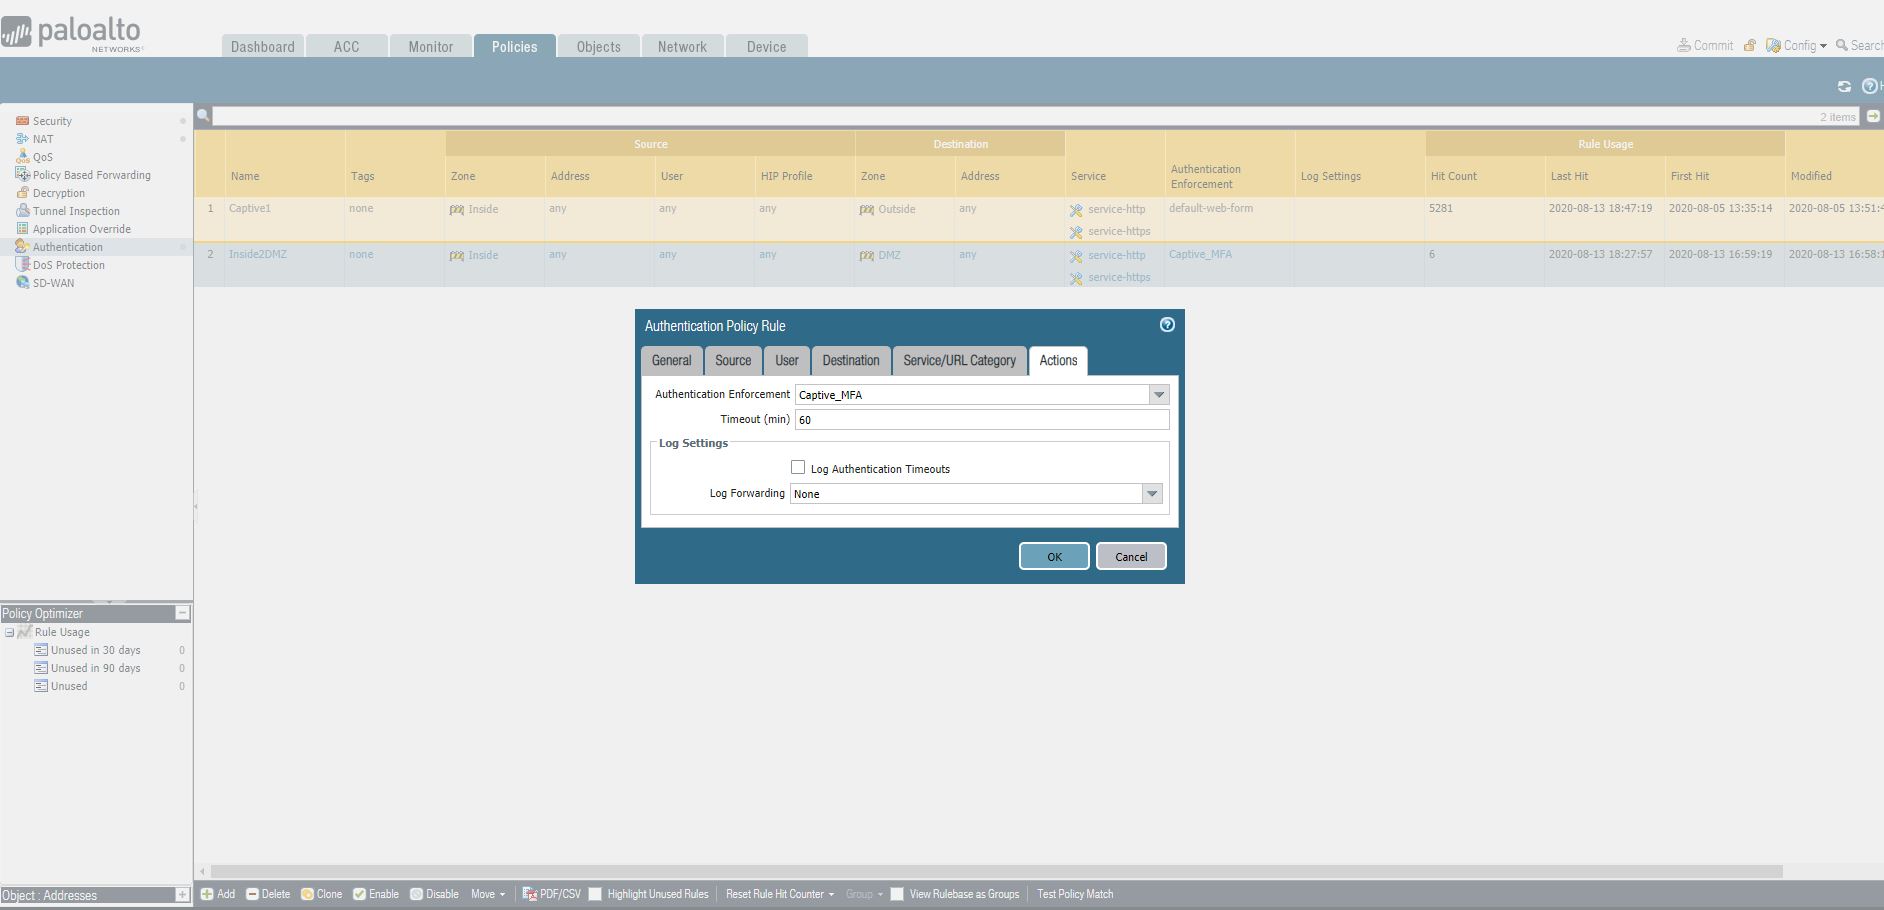The height and width of the screenshot is (910, 1884).
Task: Click the table's horizontal scrollbar
Action: pyautogui.click(x=996, y=871)
